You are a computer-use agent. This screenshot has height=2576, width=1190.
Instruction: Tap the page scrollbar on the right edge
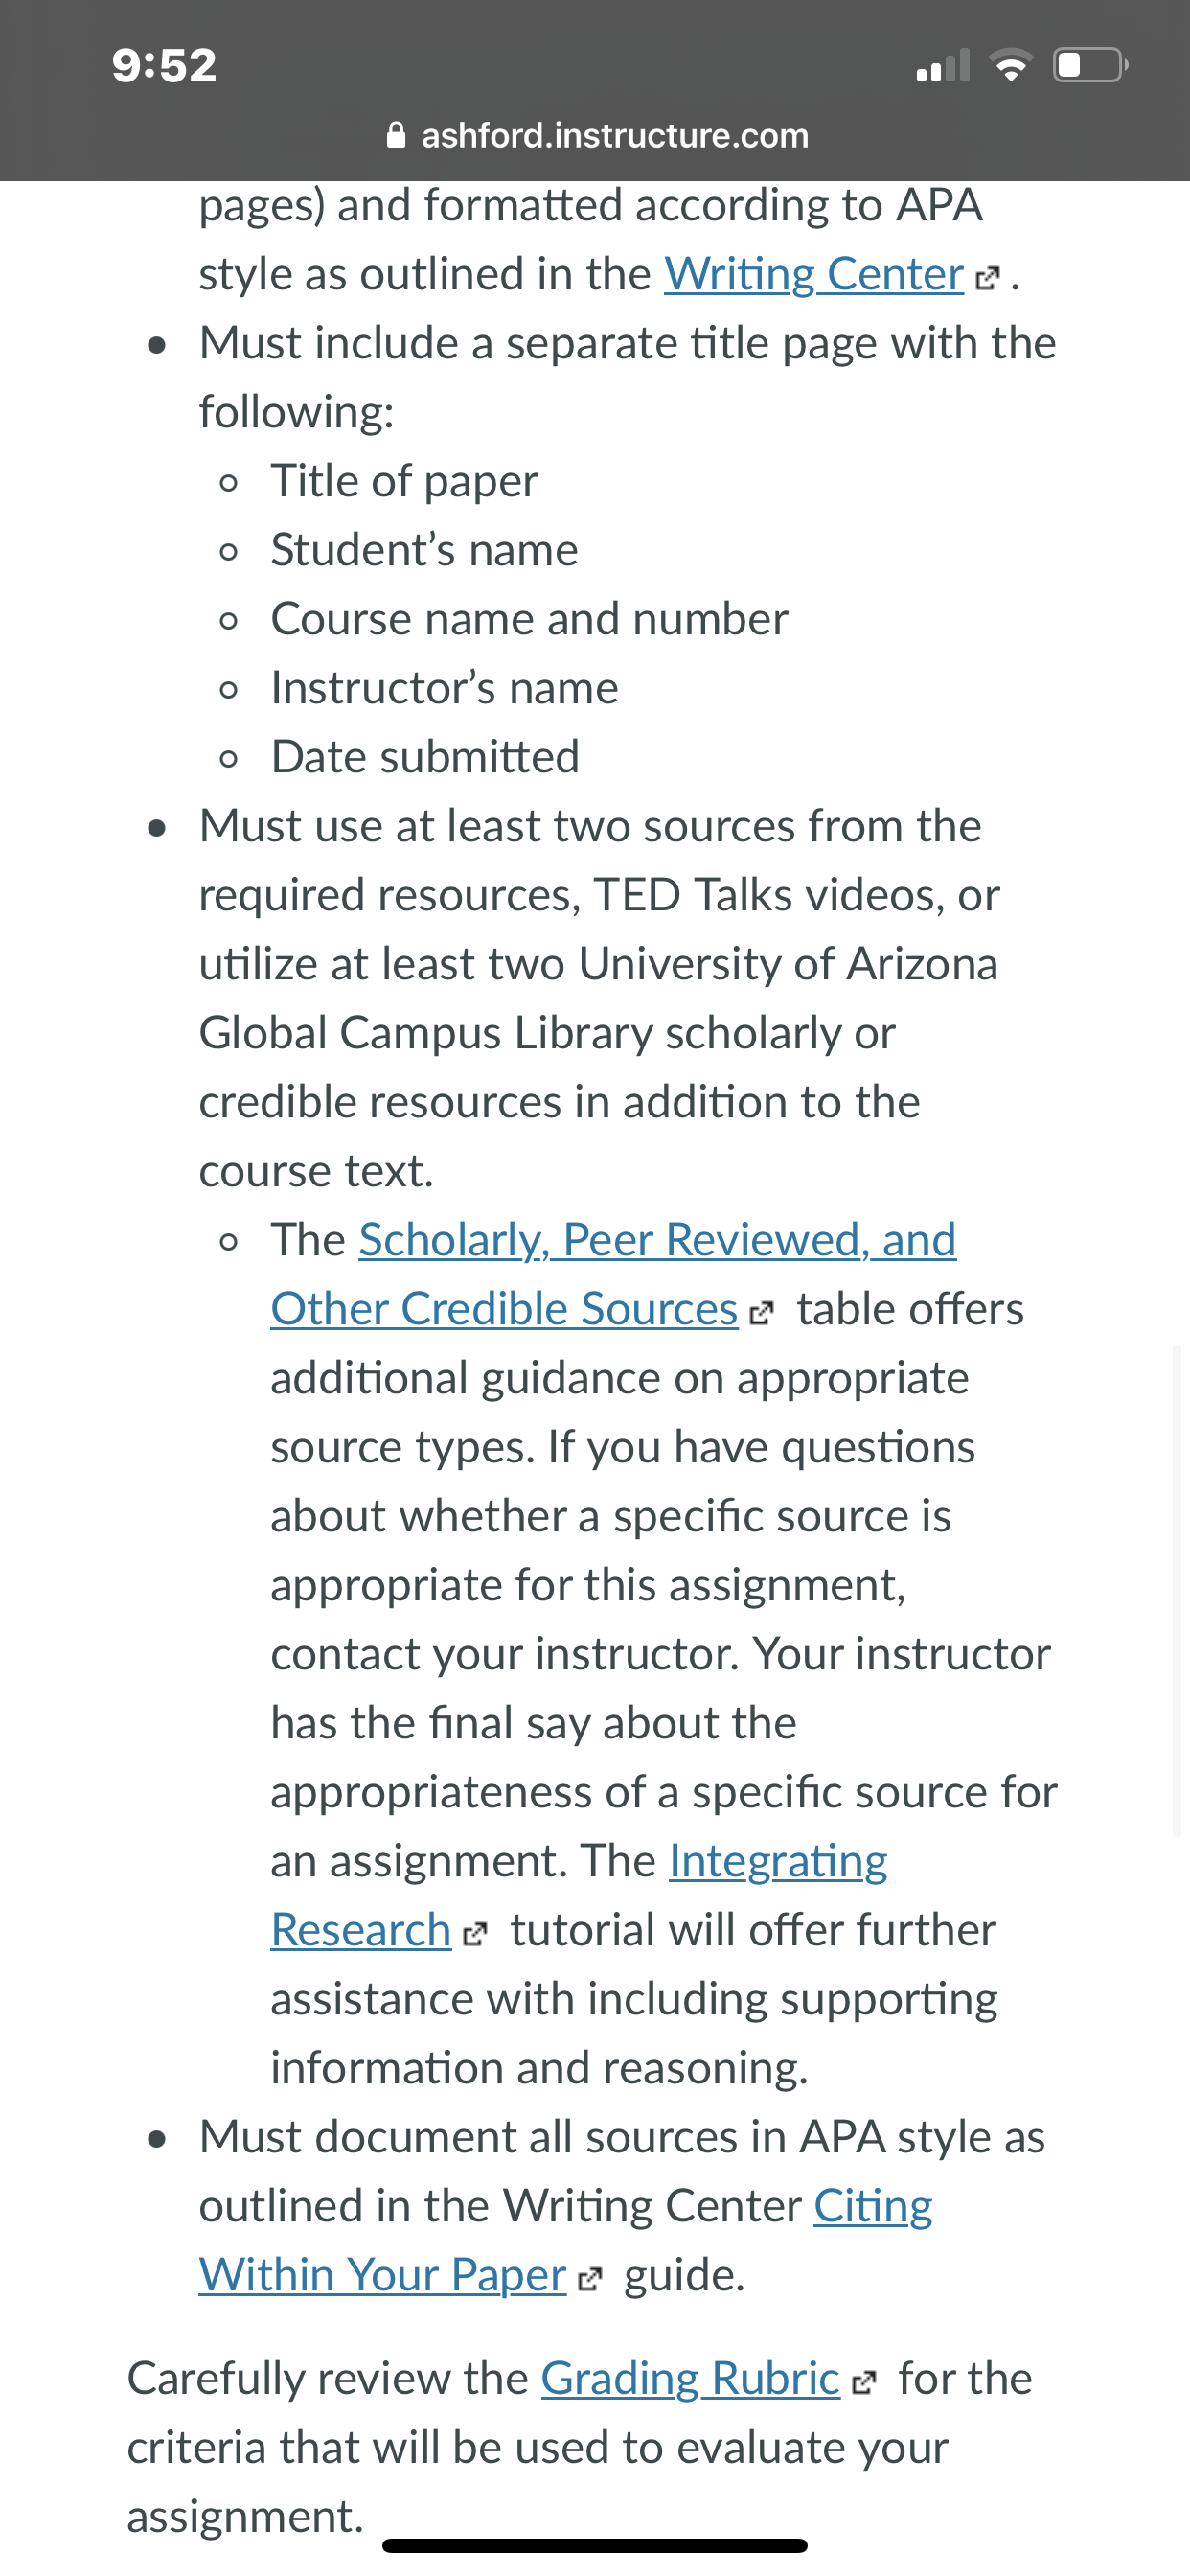click(x=1177, y=1590)
